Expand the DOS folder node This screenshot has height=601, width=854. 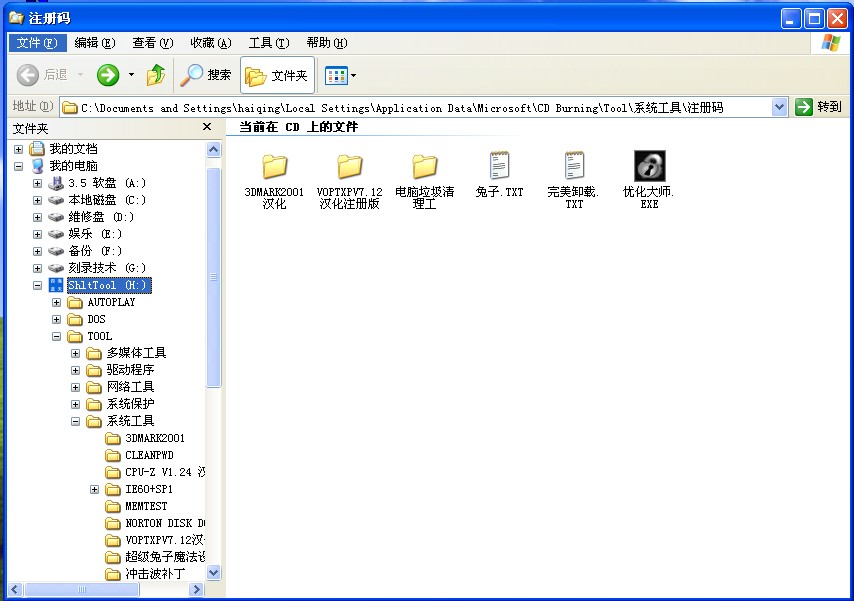click(57, 319)
